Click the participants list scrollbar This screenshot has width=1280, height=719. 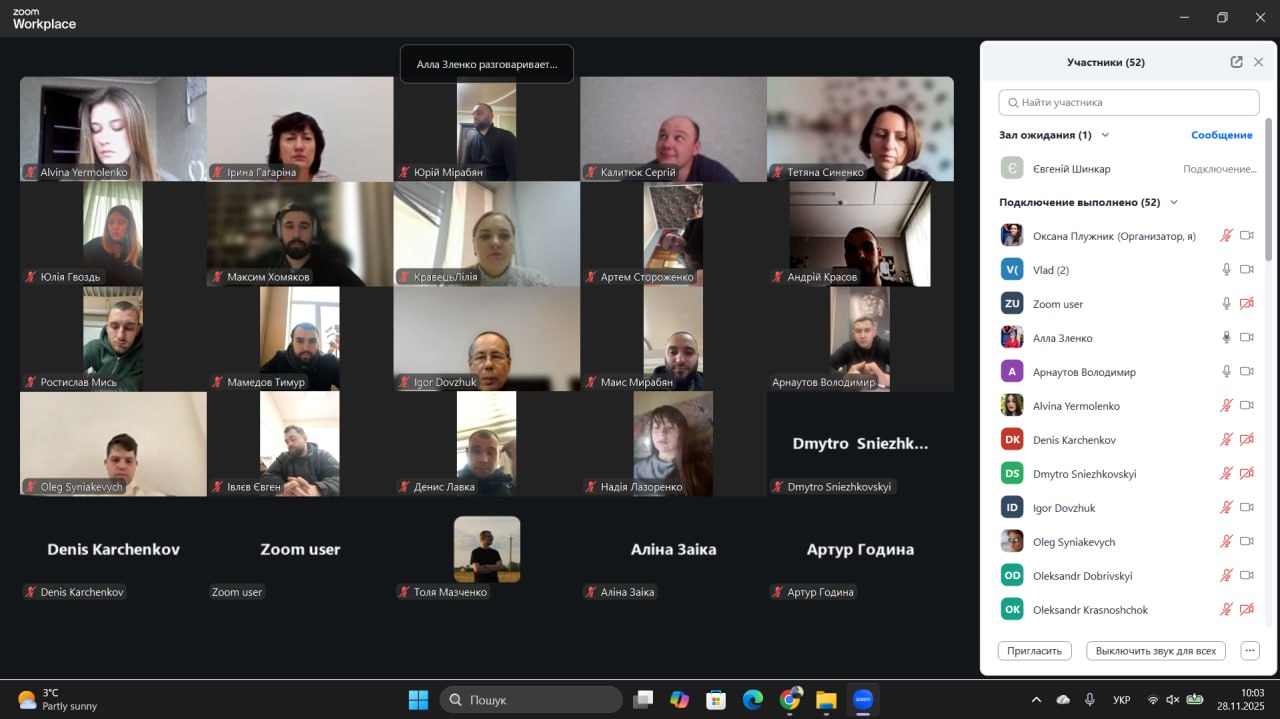(x=1268, y=190)
